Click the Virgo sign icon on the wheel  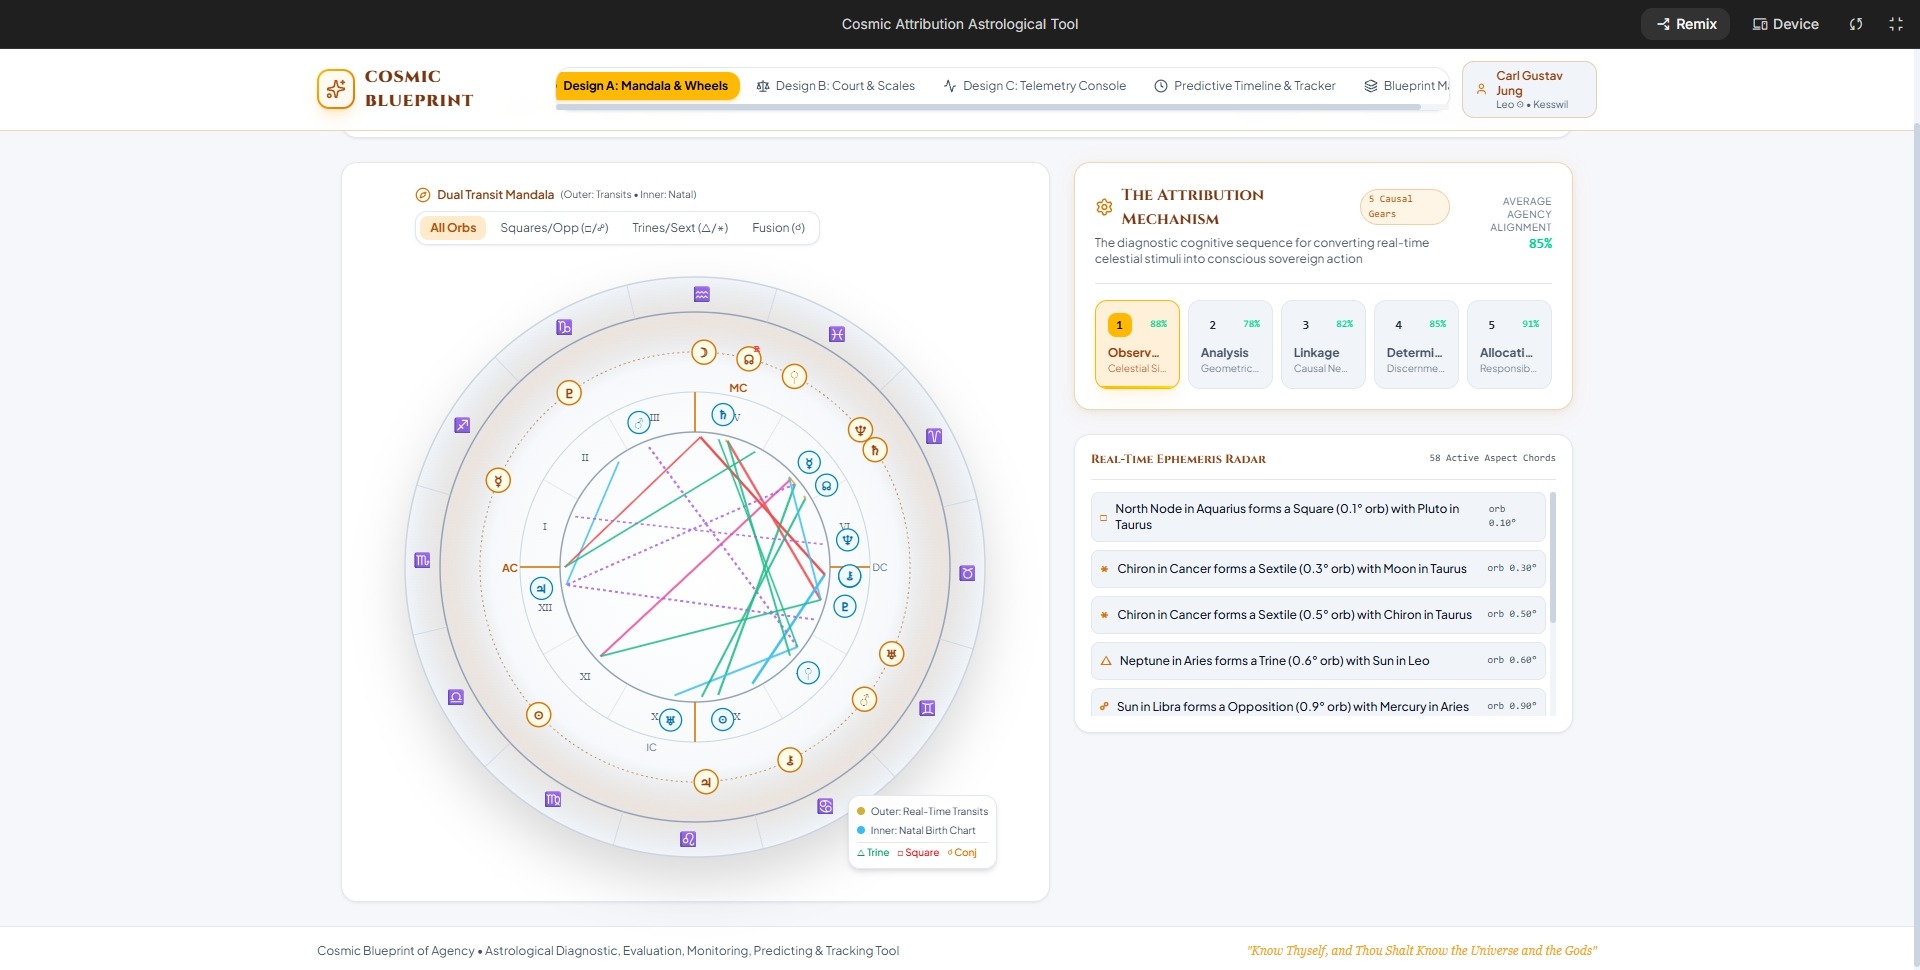tap(553, 799)
